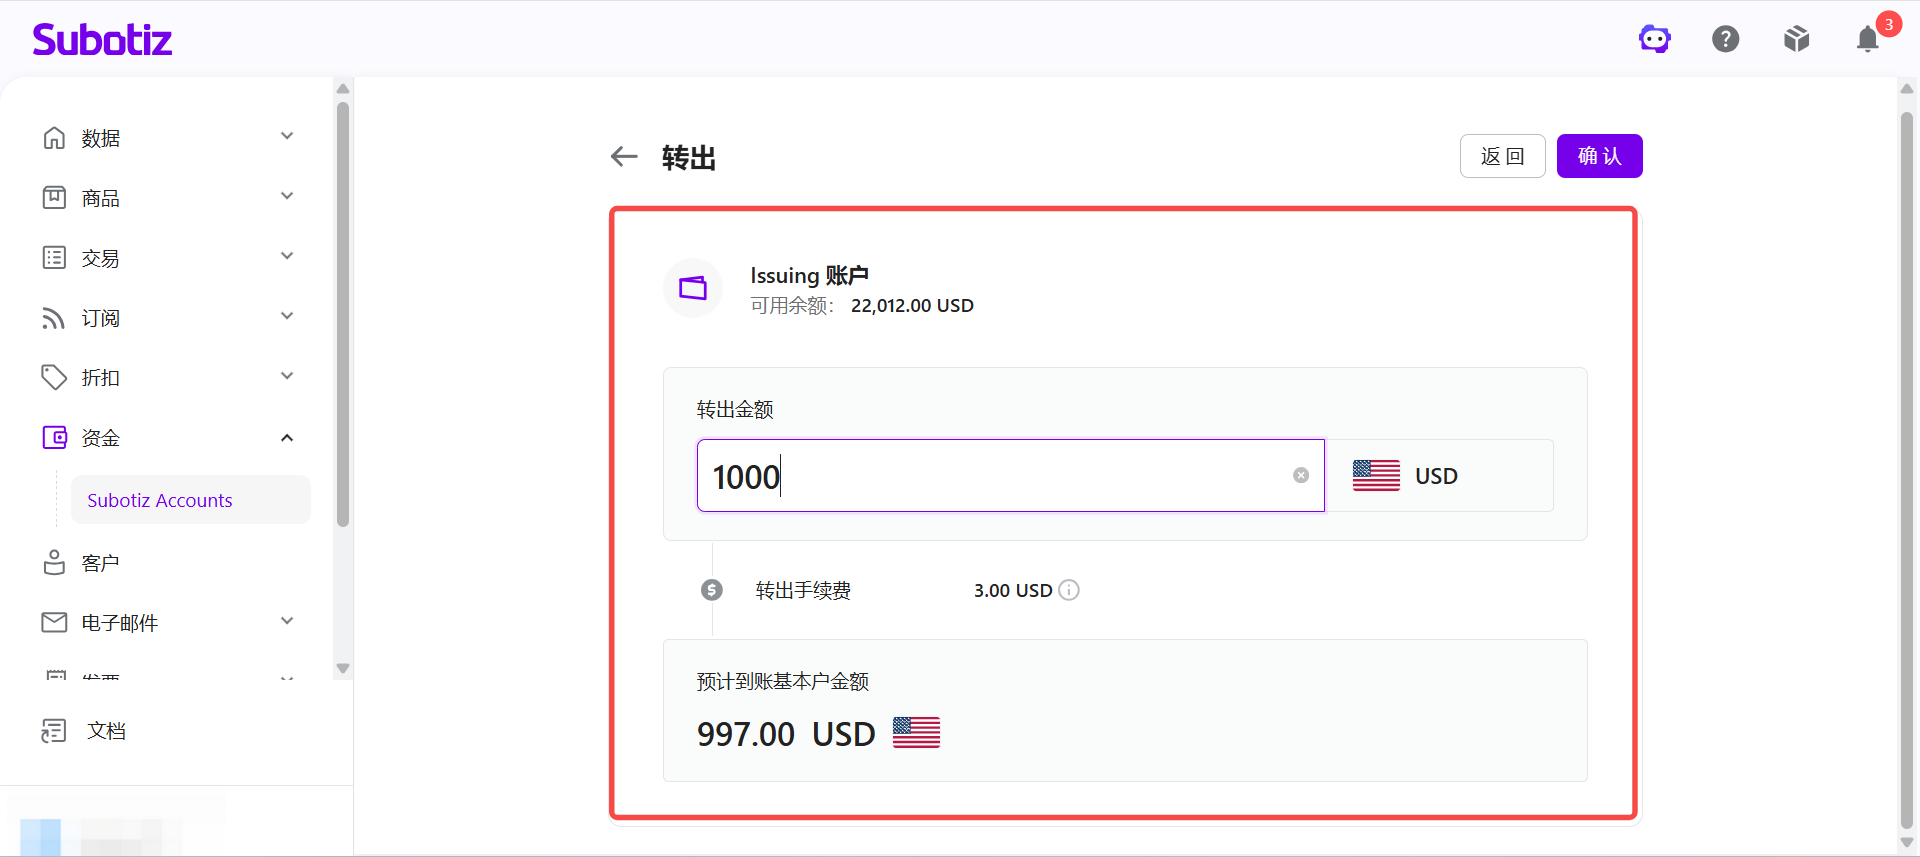Click the 22,012.00 USD balance text
1920x857 pixels.
tap(912, 306)
